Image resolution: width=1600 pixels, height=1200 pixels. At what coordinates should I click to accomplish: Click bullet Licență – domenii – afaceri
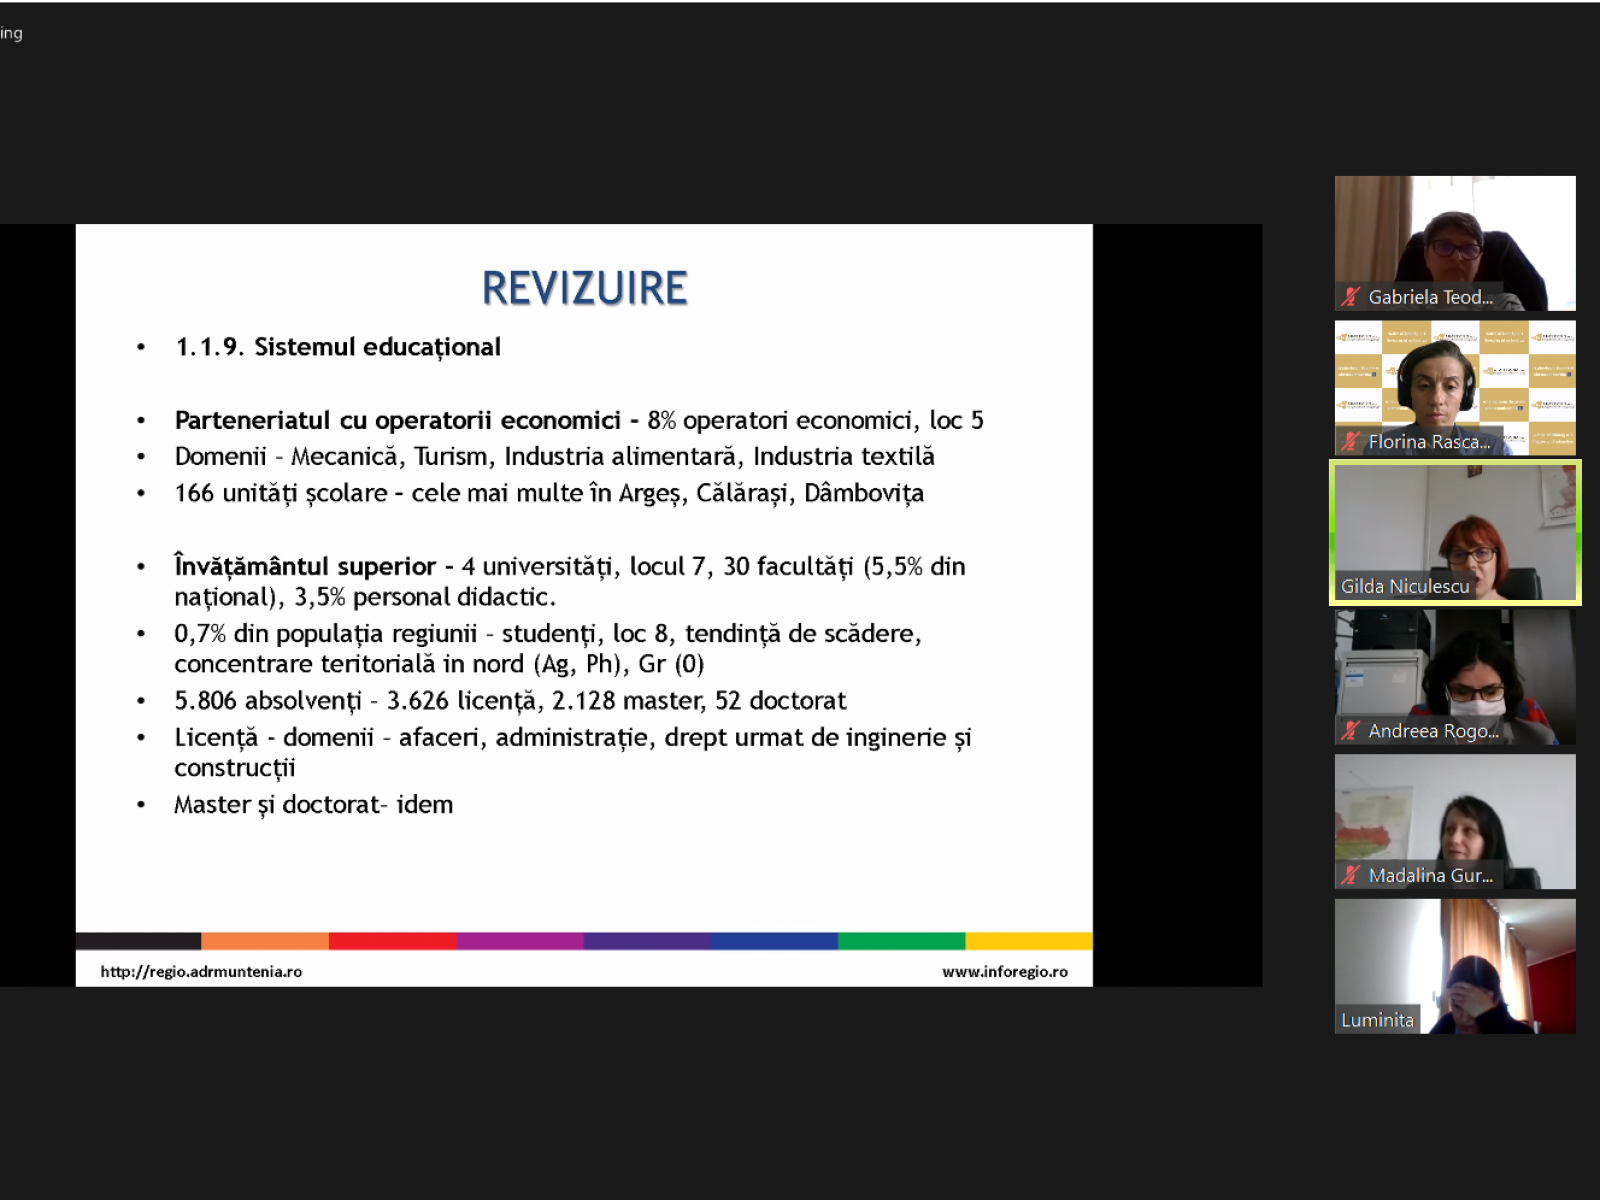coord(573,752)
